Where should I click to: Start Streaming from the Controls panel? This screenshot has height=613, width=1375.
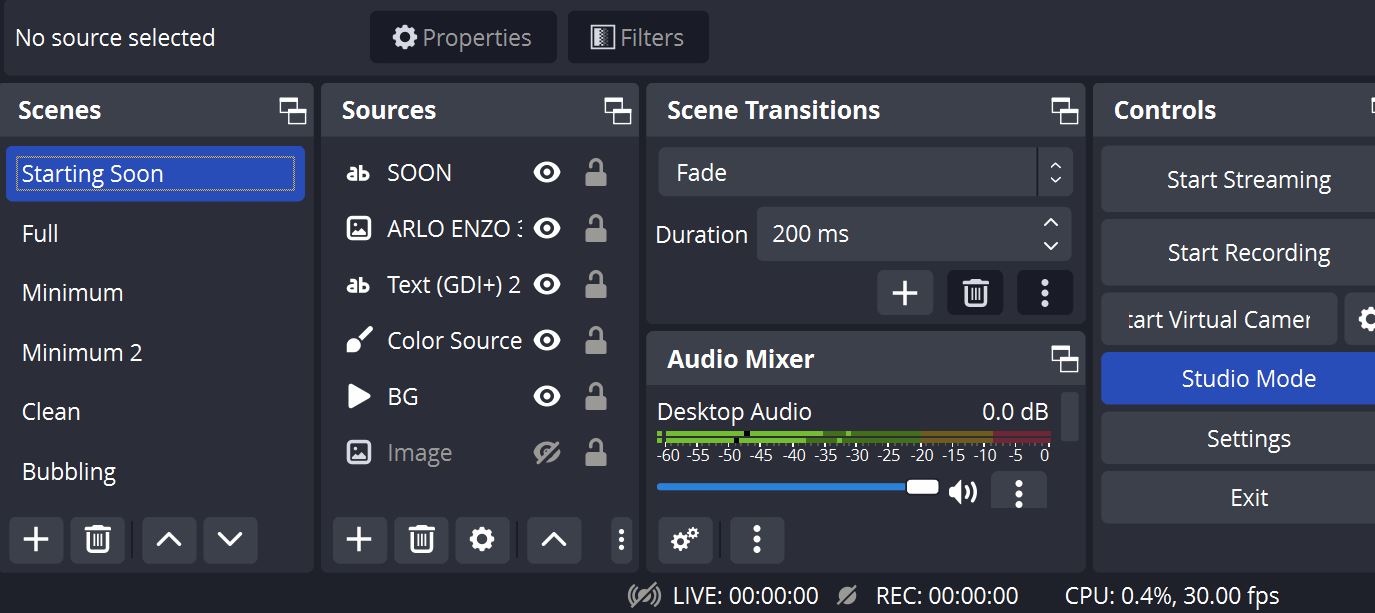coord(1248,179)
